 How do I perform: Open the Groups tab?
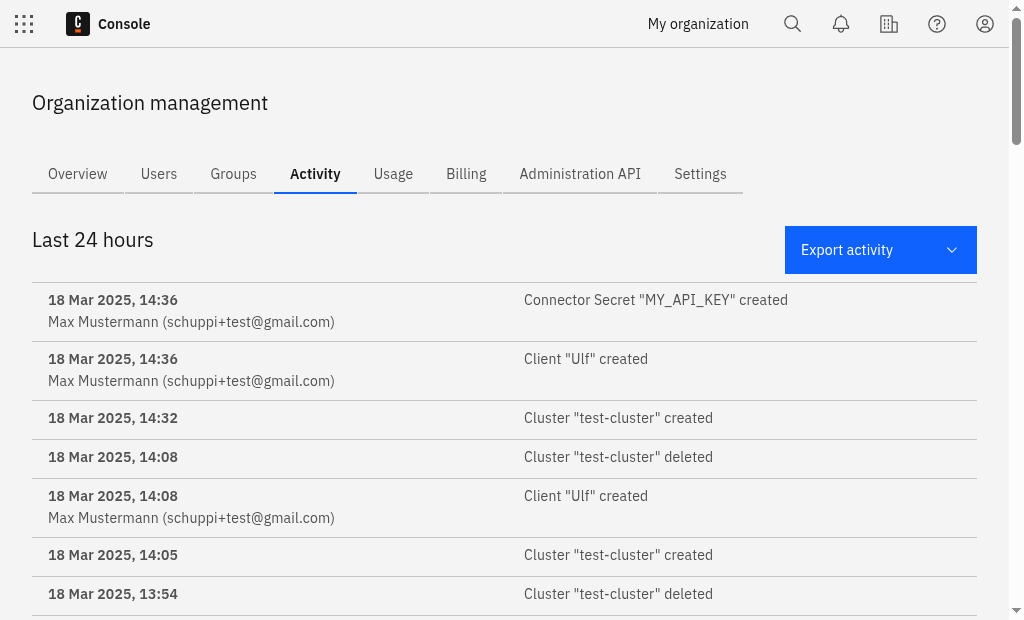[x=233, y=174]
